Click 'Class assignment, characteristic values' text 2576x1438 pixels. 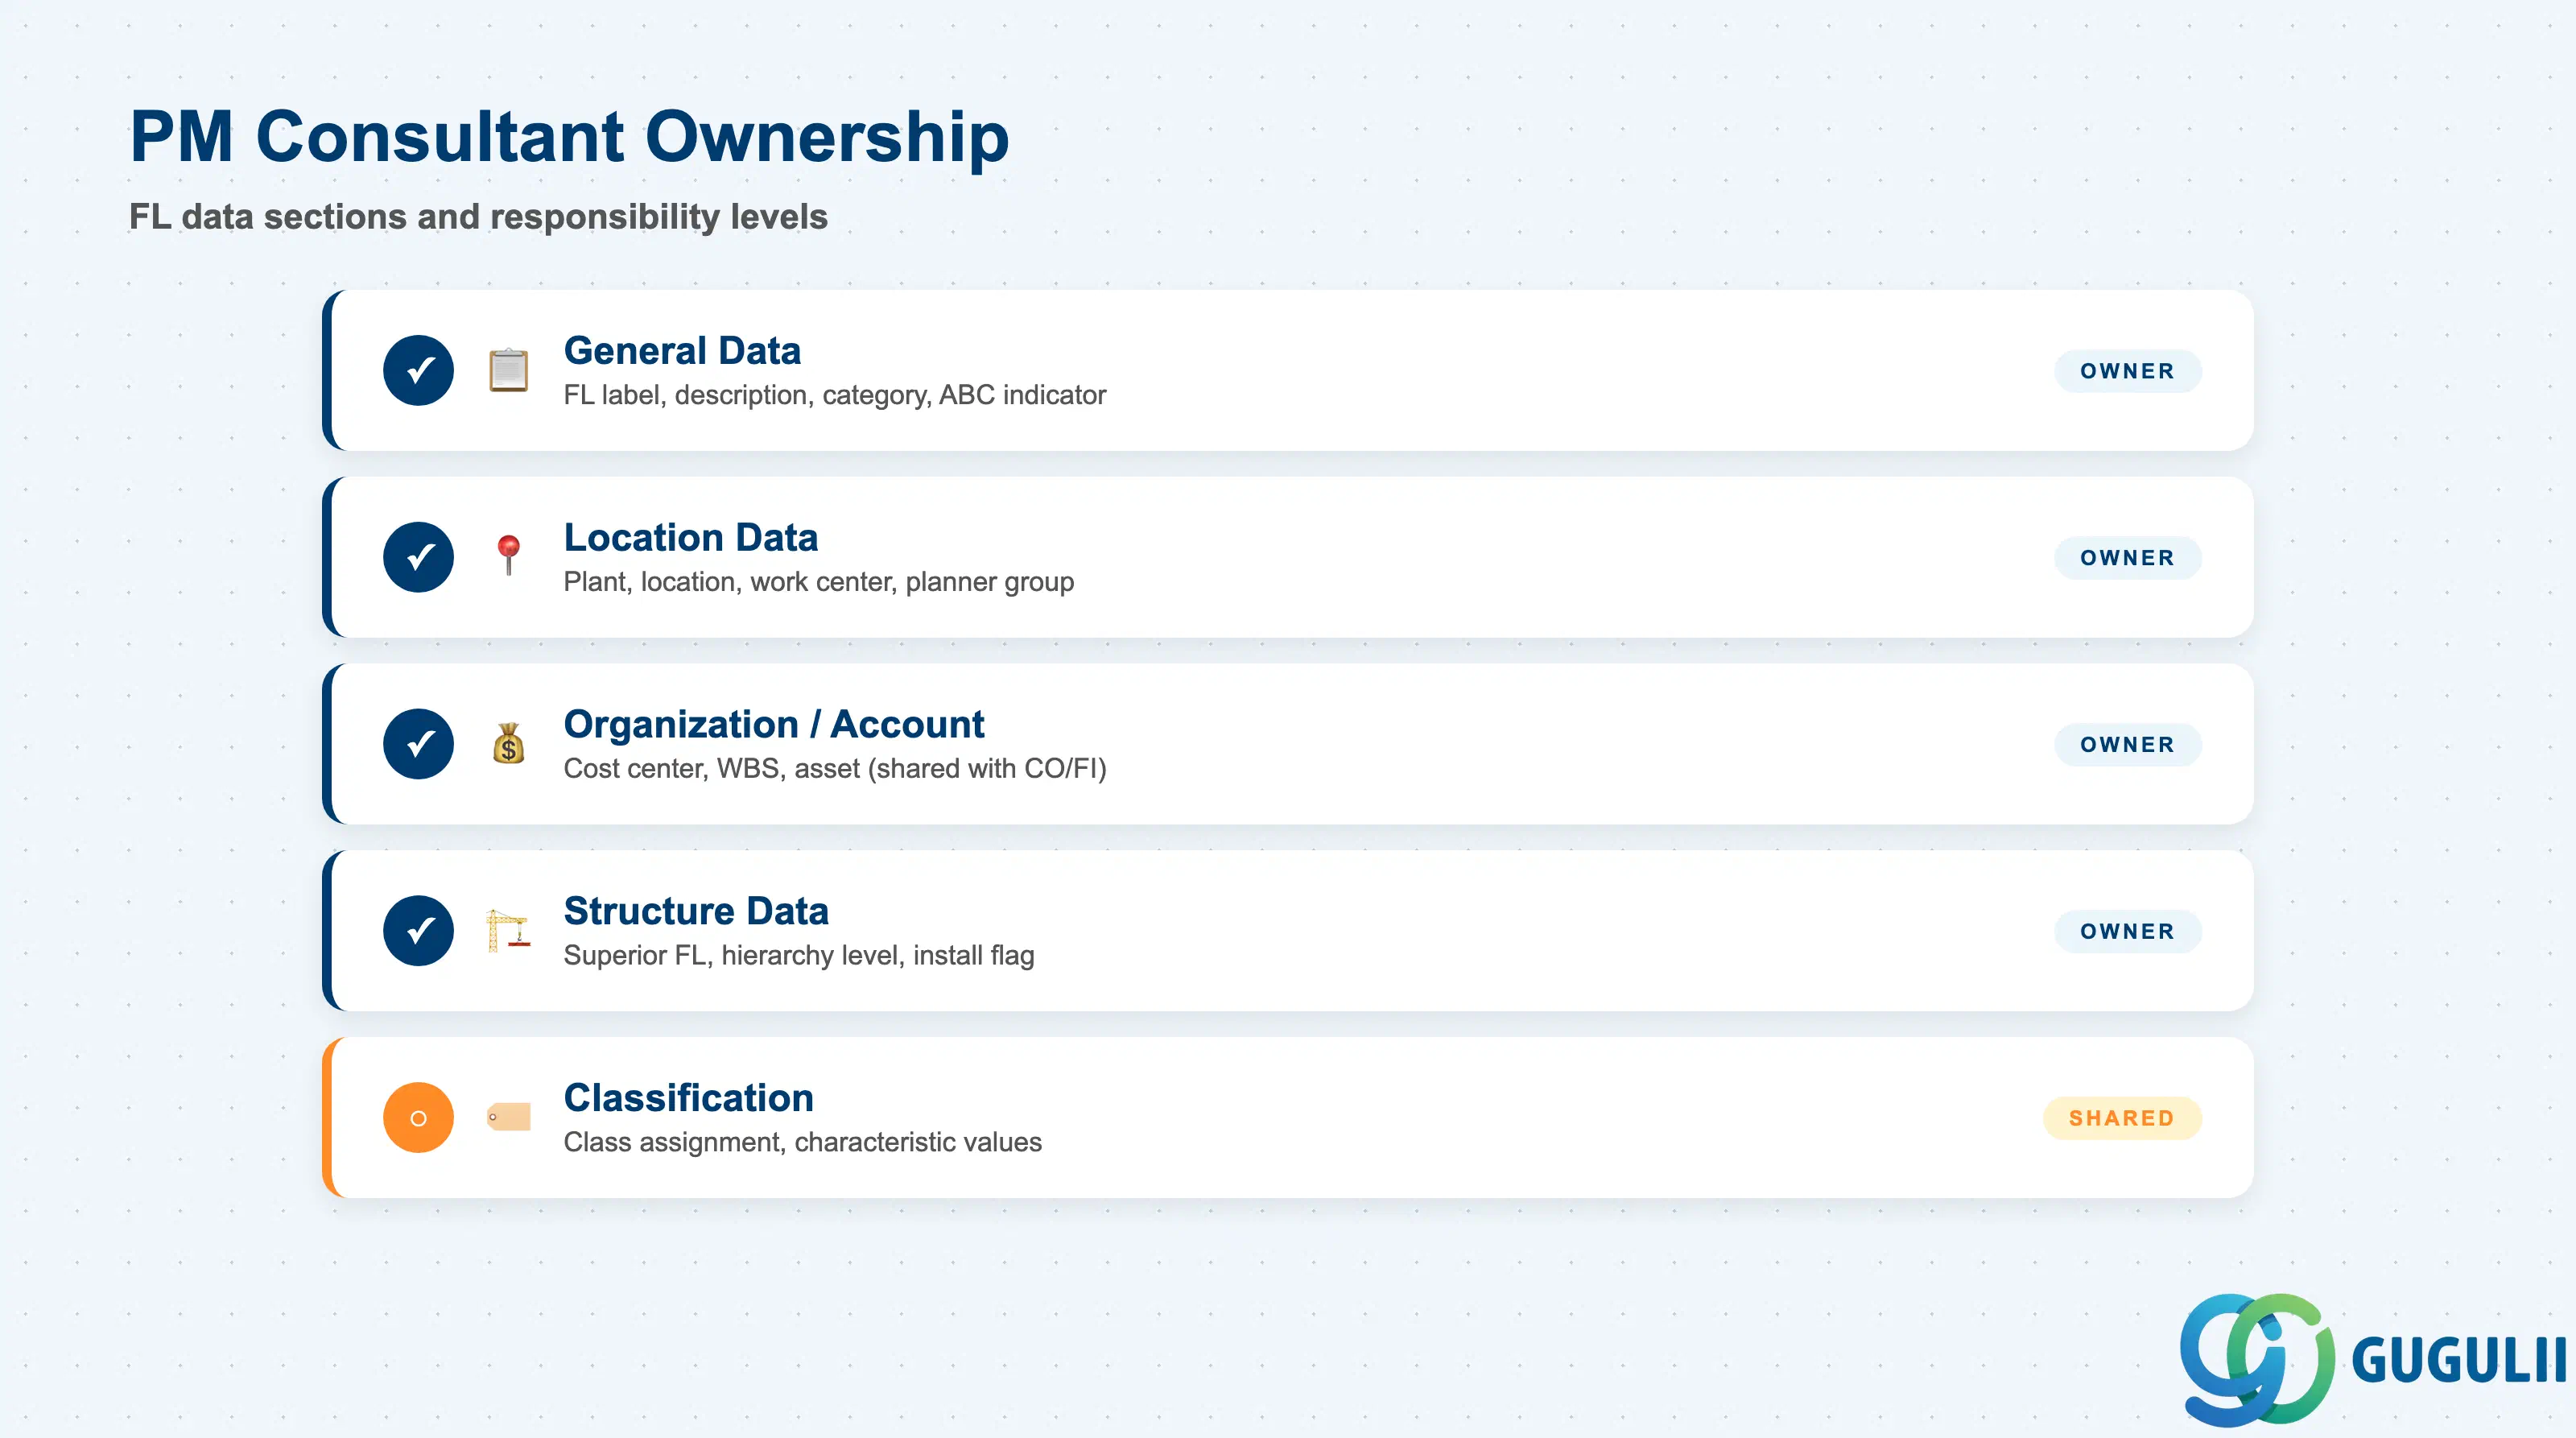coord(803,1142)
